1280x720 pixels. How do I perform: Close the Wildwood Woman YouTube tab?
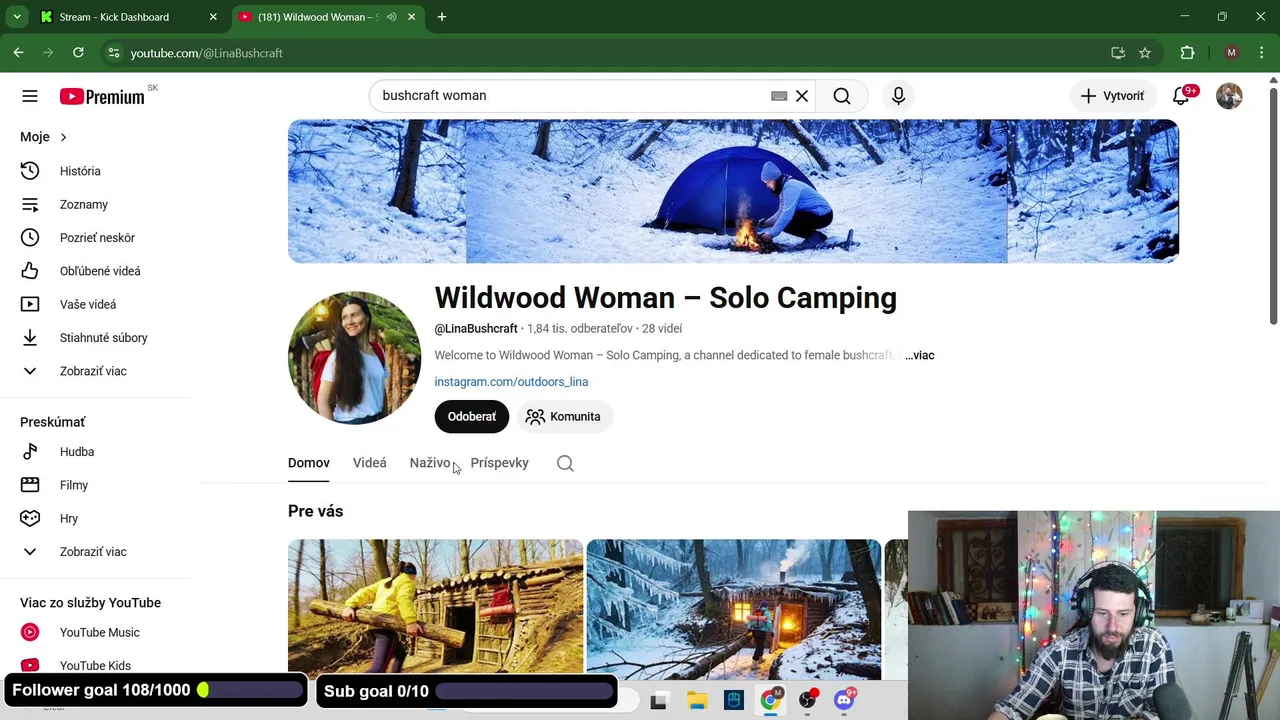pyautogui.click(x=411, y=17)
